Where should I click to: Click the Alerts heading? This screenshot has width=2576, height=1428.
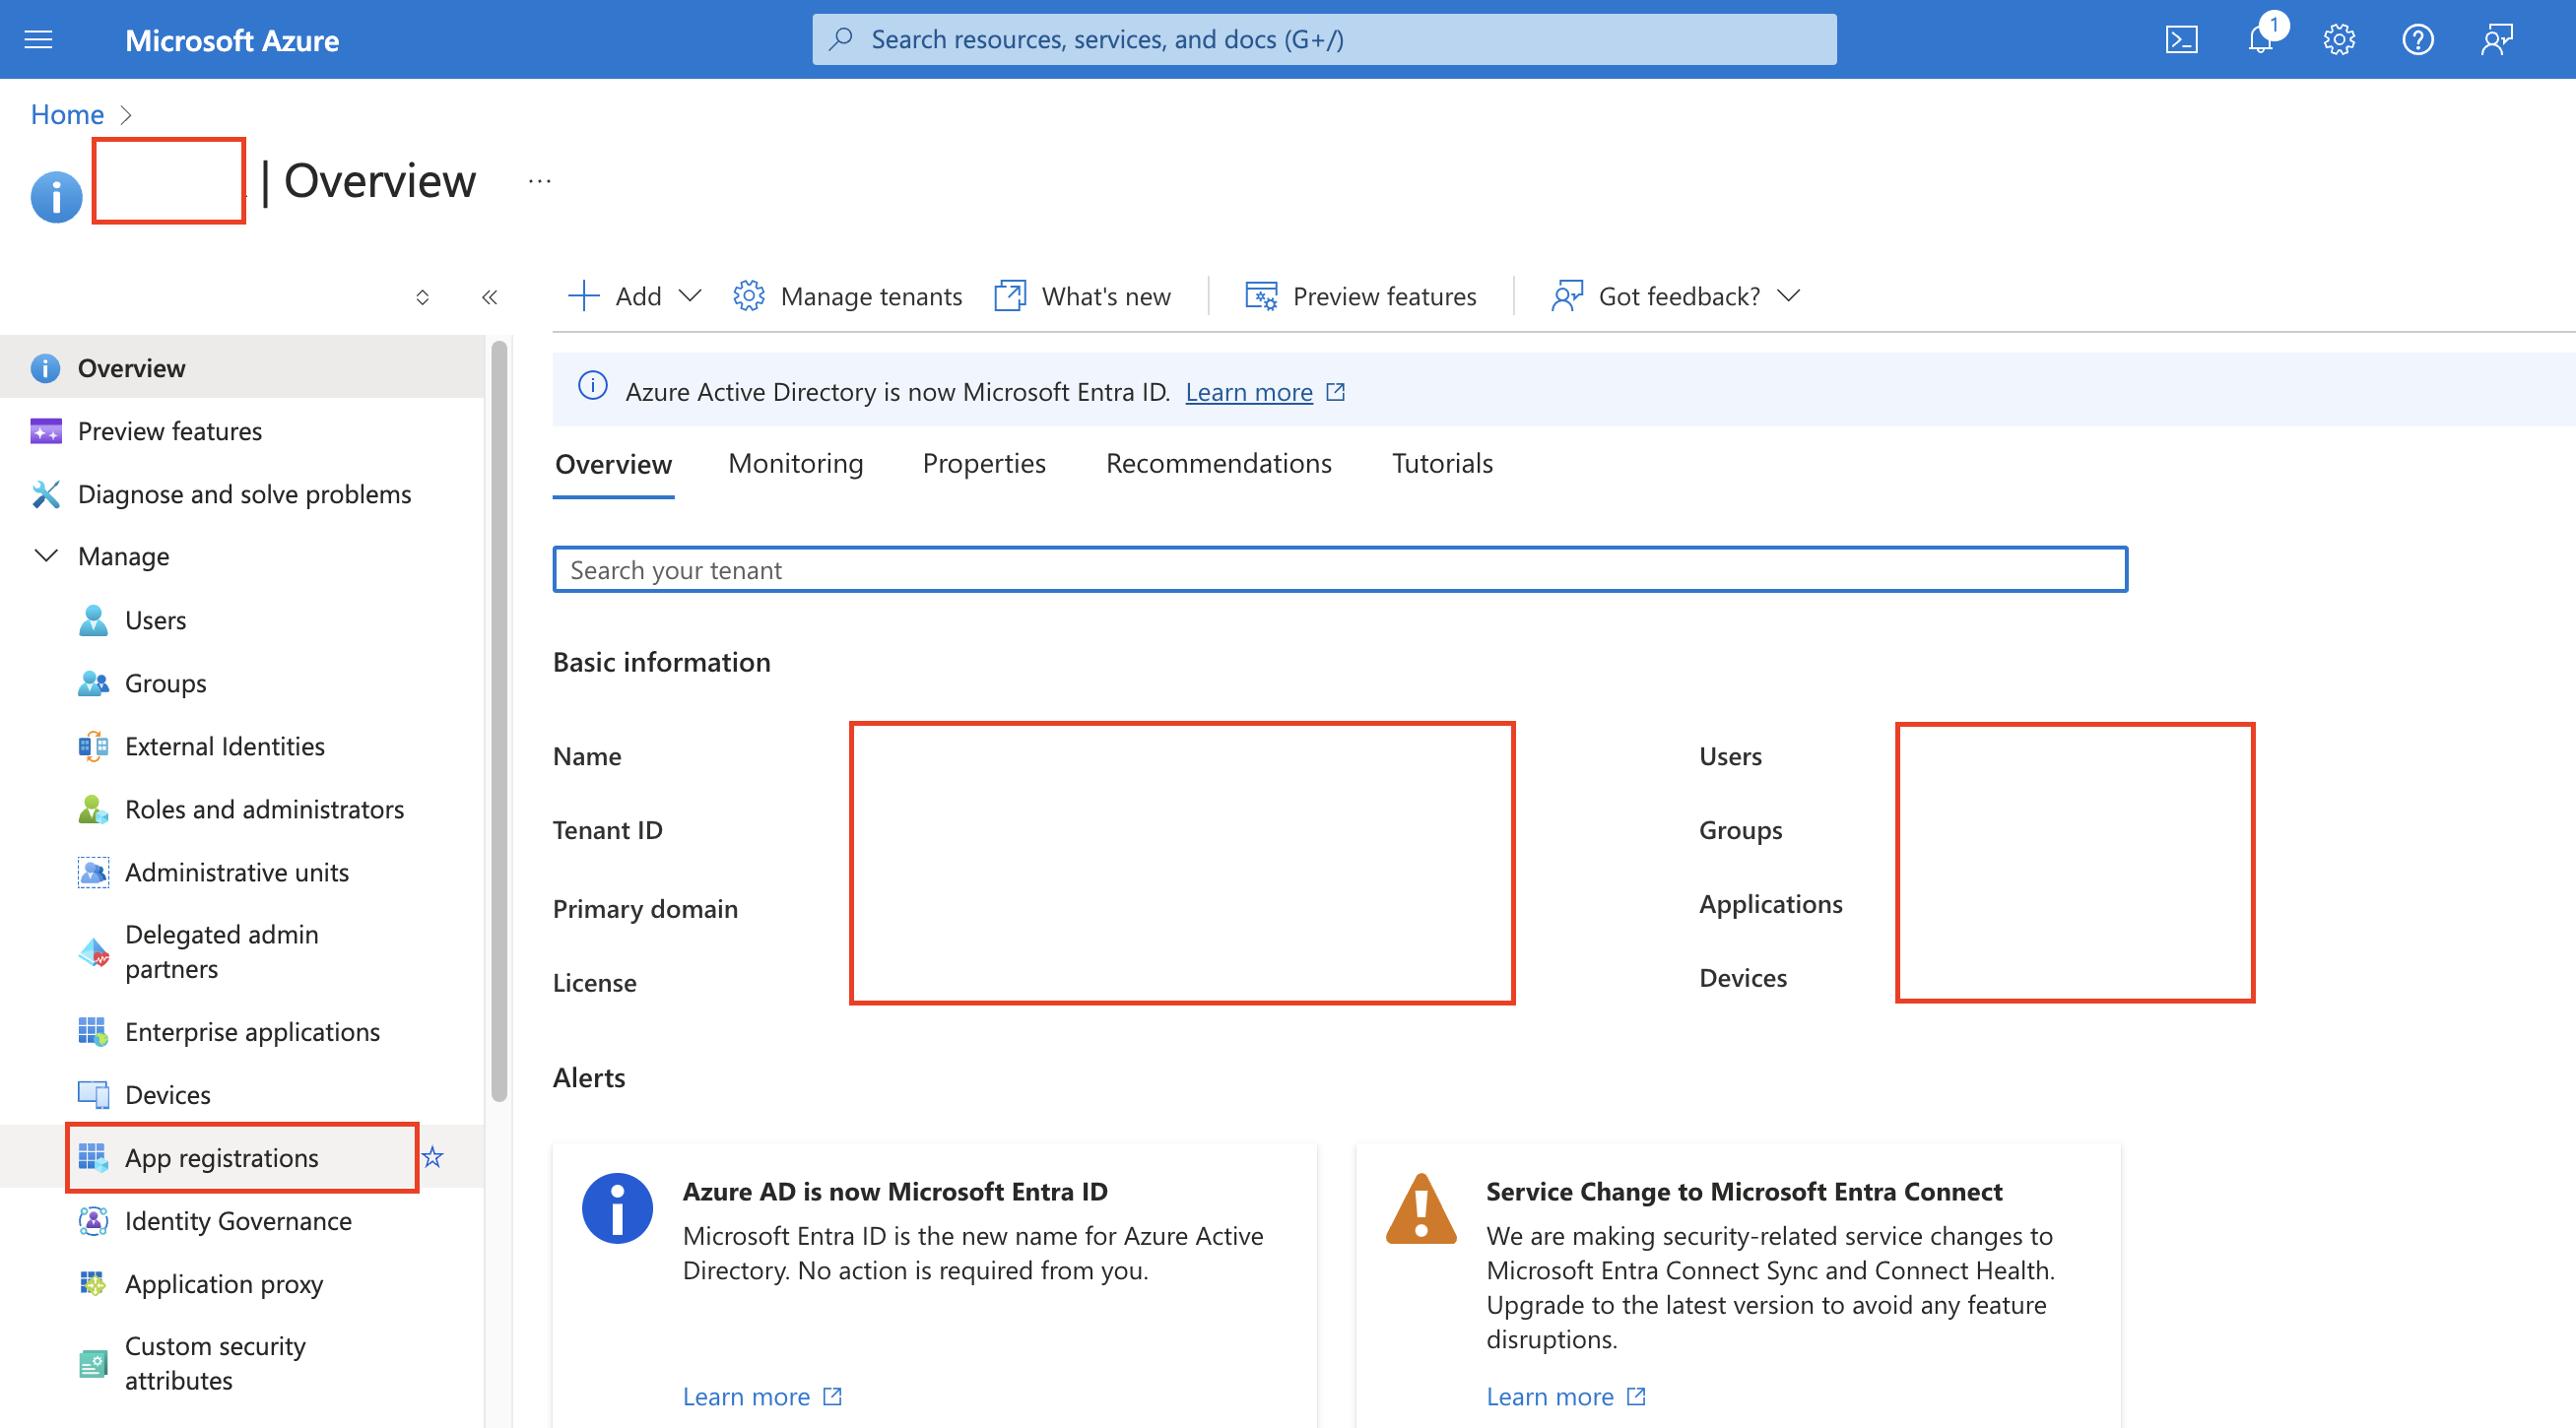589,1078
